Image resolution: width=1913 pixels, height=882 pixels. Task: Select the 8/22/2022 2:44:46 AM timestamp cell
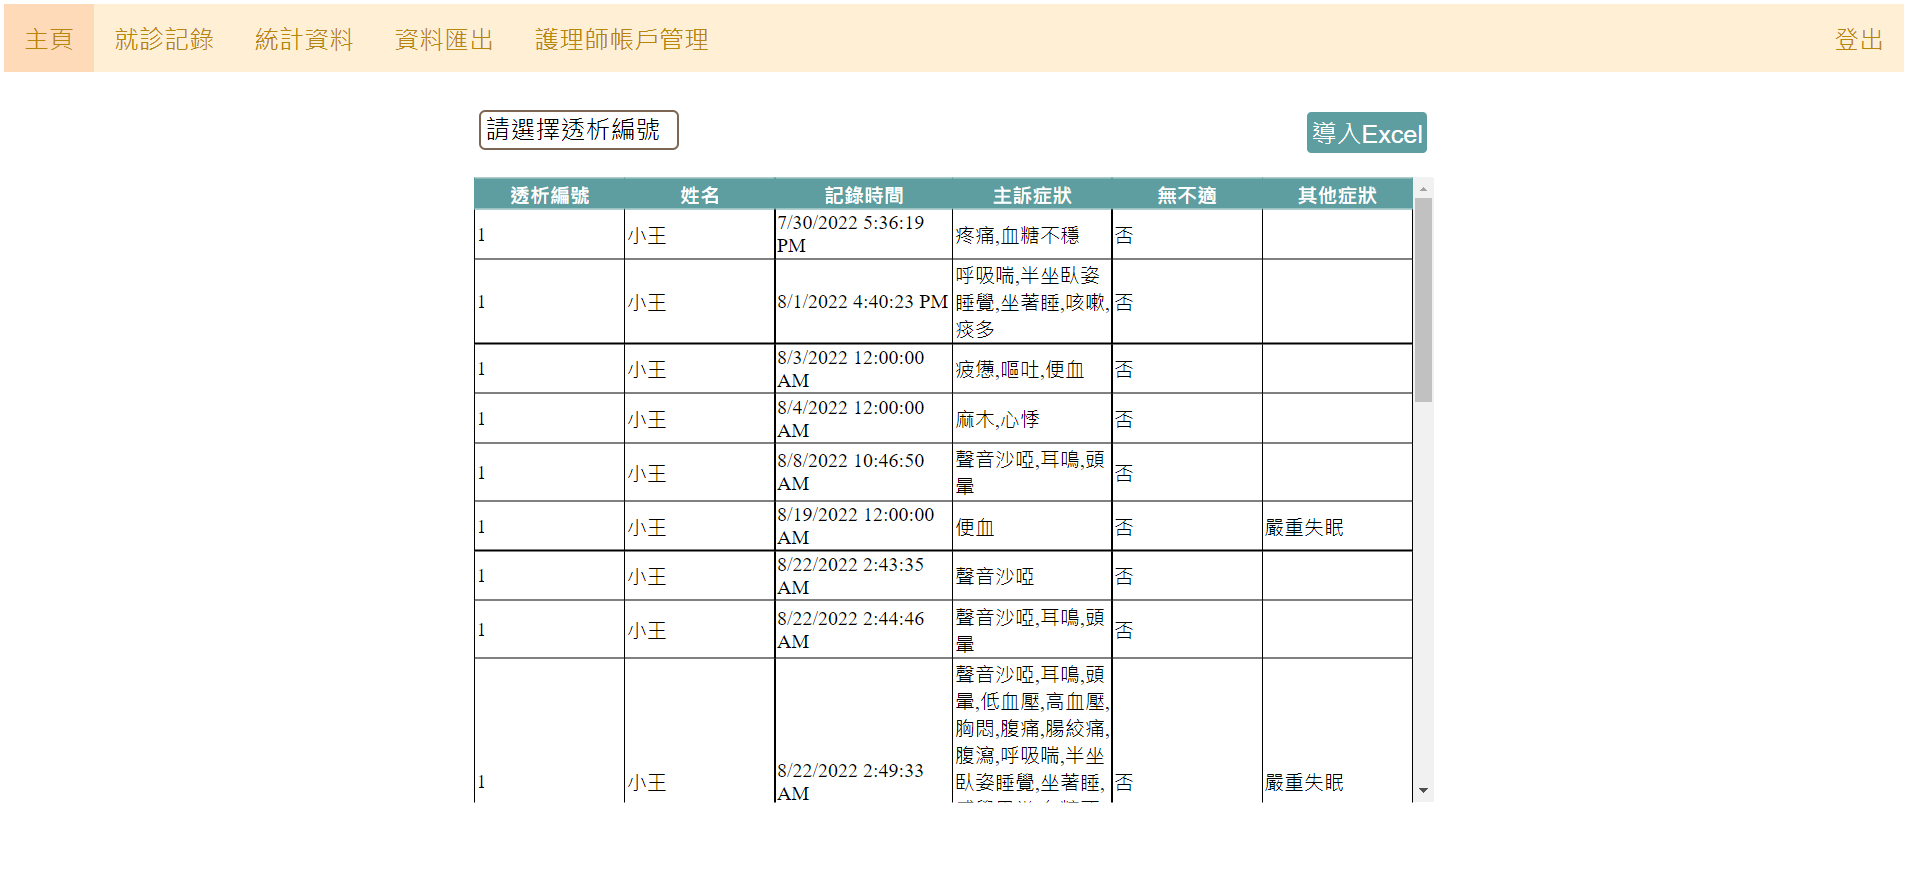(x=863, y=630)
